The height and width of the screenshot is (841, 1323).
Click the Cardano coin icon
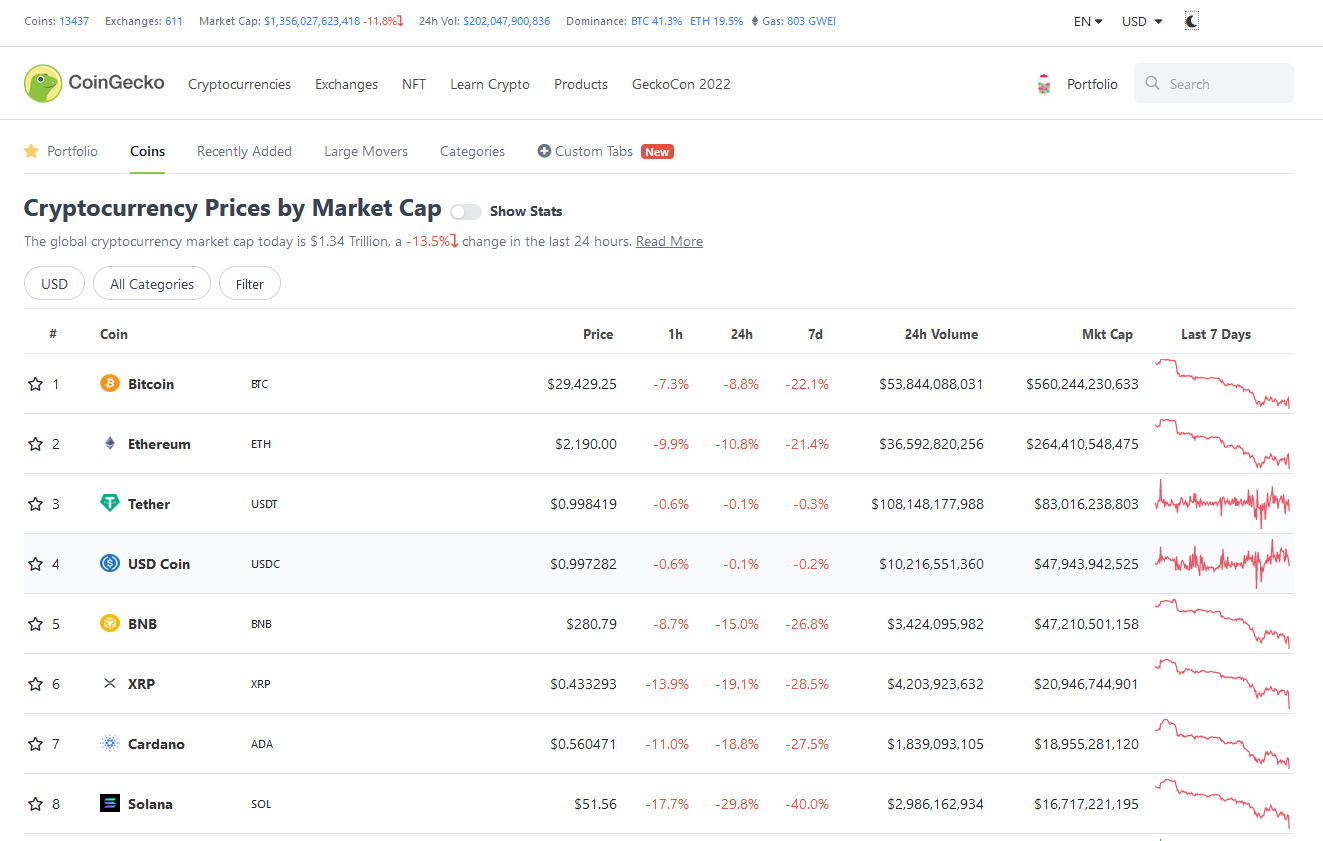coord(110,744)
